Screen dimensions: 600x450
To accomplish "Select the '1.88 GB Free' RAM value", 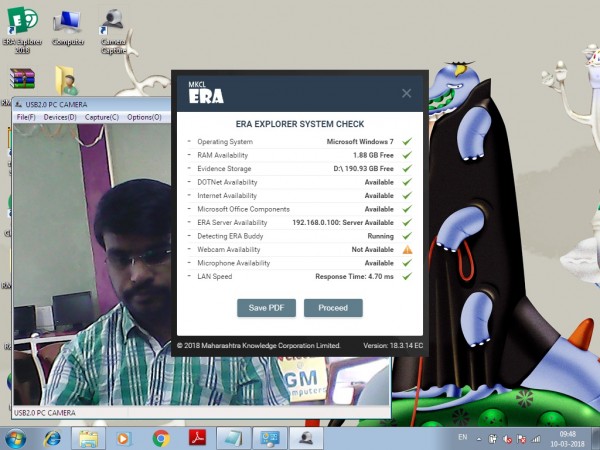I will [373, 155].
